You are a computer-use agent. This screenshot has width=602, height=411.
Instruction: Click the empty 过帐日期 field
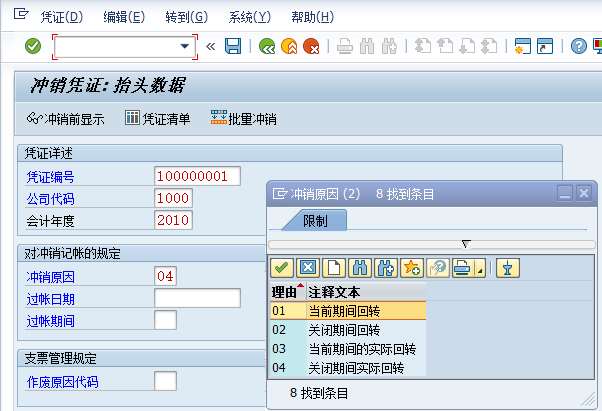[197, 298]
